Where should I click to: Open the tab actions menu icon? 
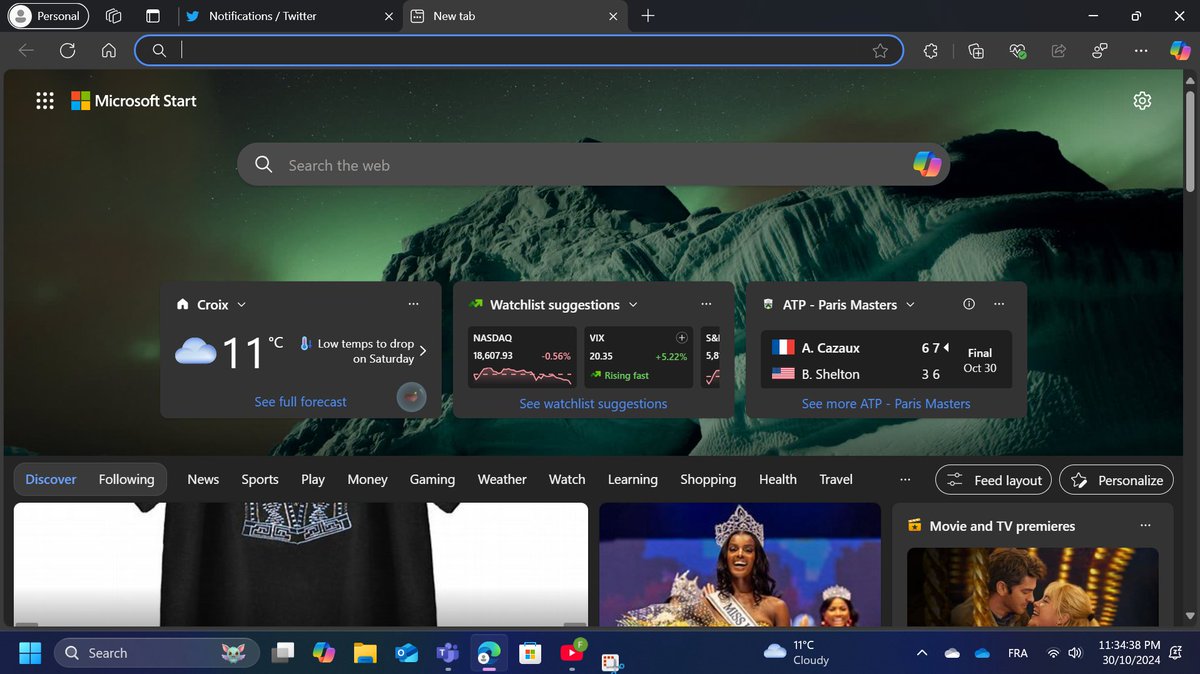click(152, 16)
